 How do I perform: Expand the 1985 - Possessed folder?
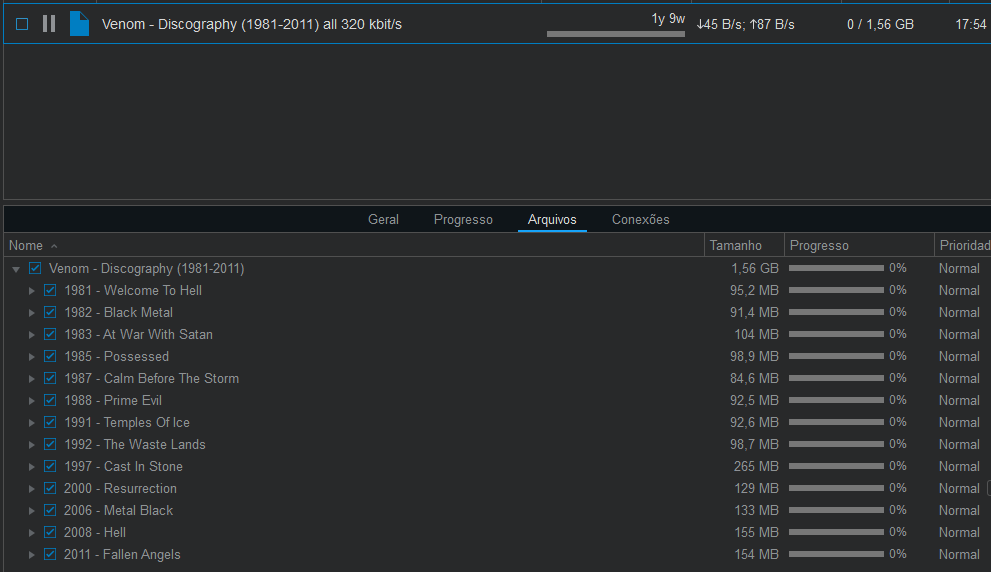coord(31,357)
